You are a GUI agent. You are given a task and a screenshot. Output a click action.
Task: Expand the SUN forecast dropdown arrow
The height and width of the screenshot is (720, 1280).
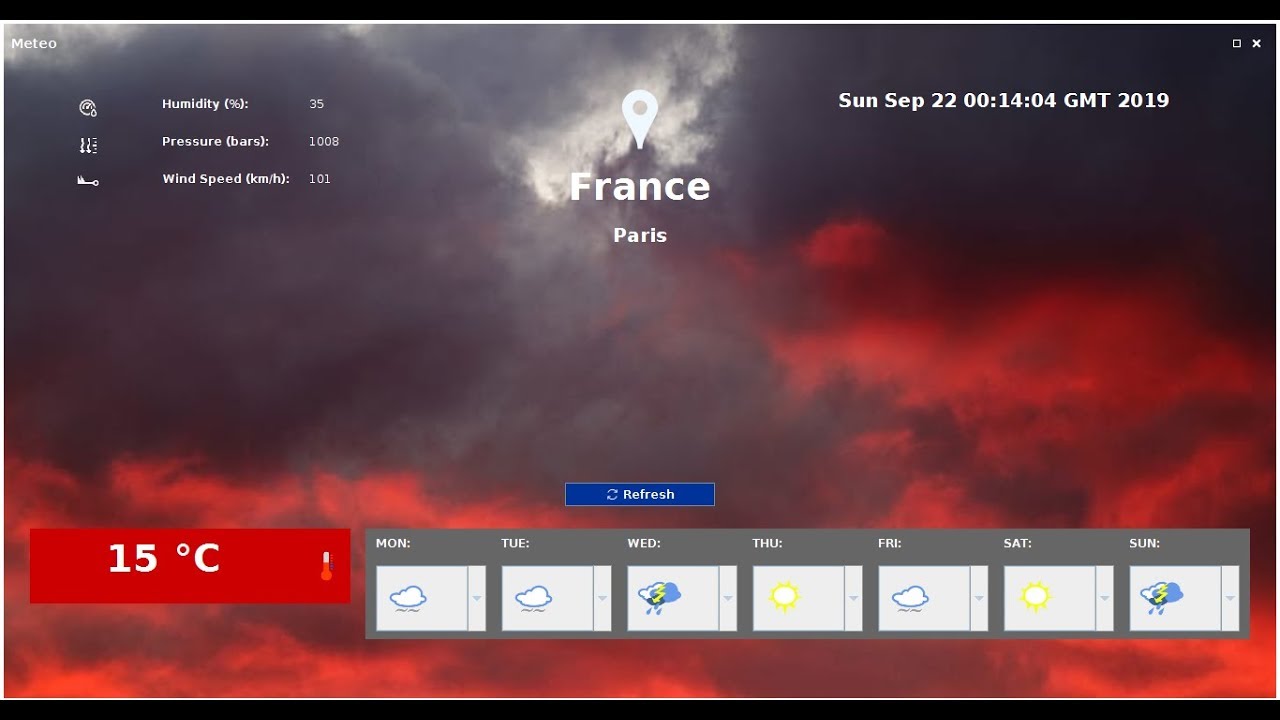pos(1230,598)
